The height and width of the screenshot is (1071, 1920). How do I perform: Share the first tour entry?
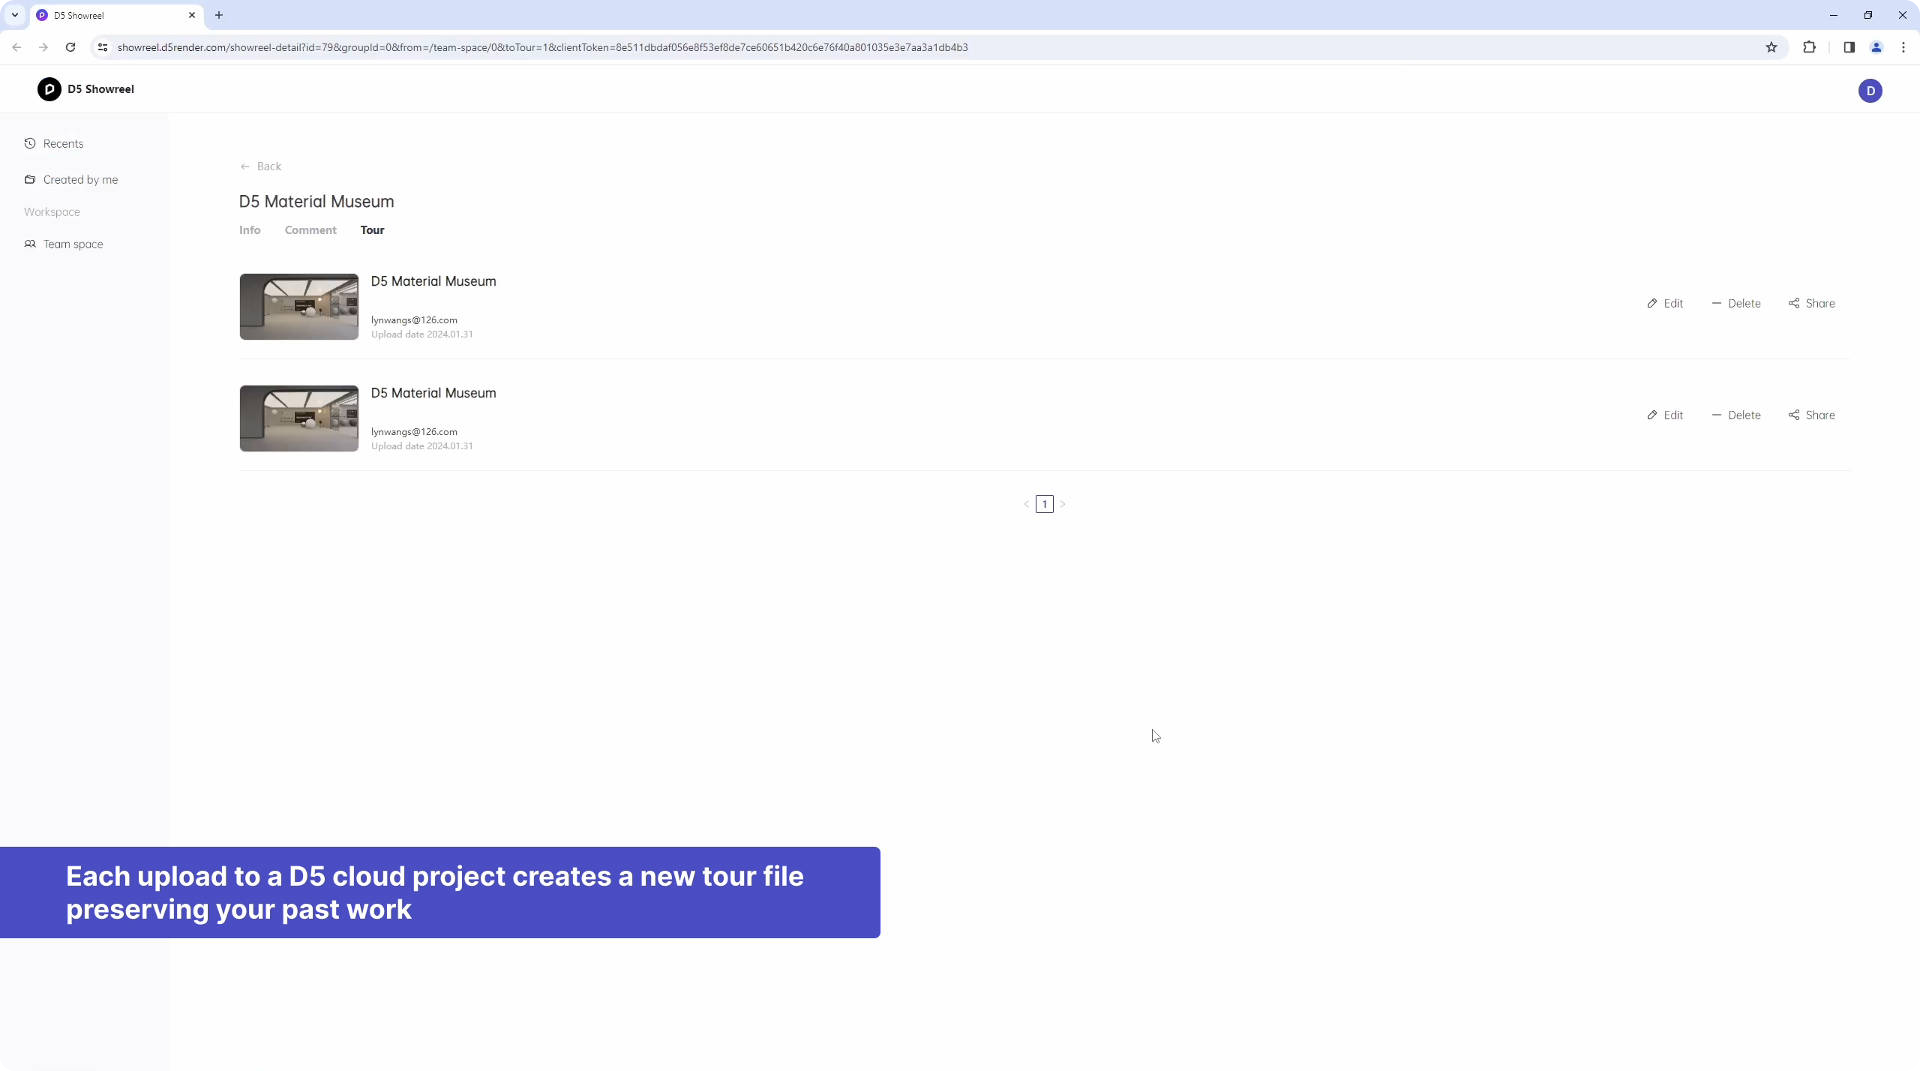pos(1812,304)
